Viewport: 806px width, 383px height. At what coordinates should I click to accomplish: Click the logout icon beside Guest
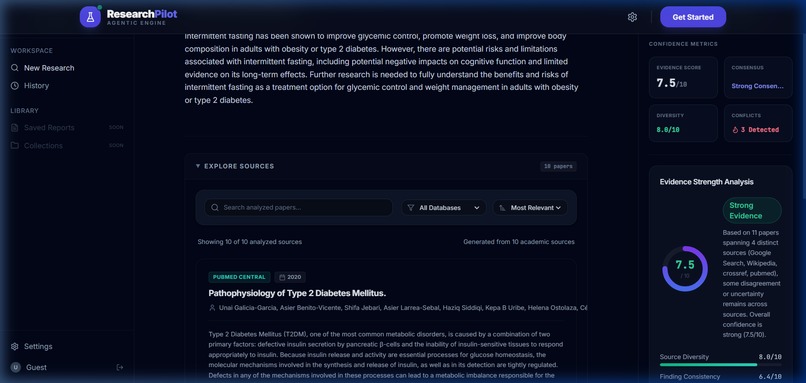pyautogui.click(x=120, y=368)
